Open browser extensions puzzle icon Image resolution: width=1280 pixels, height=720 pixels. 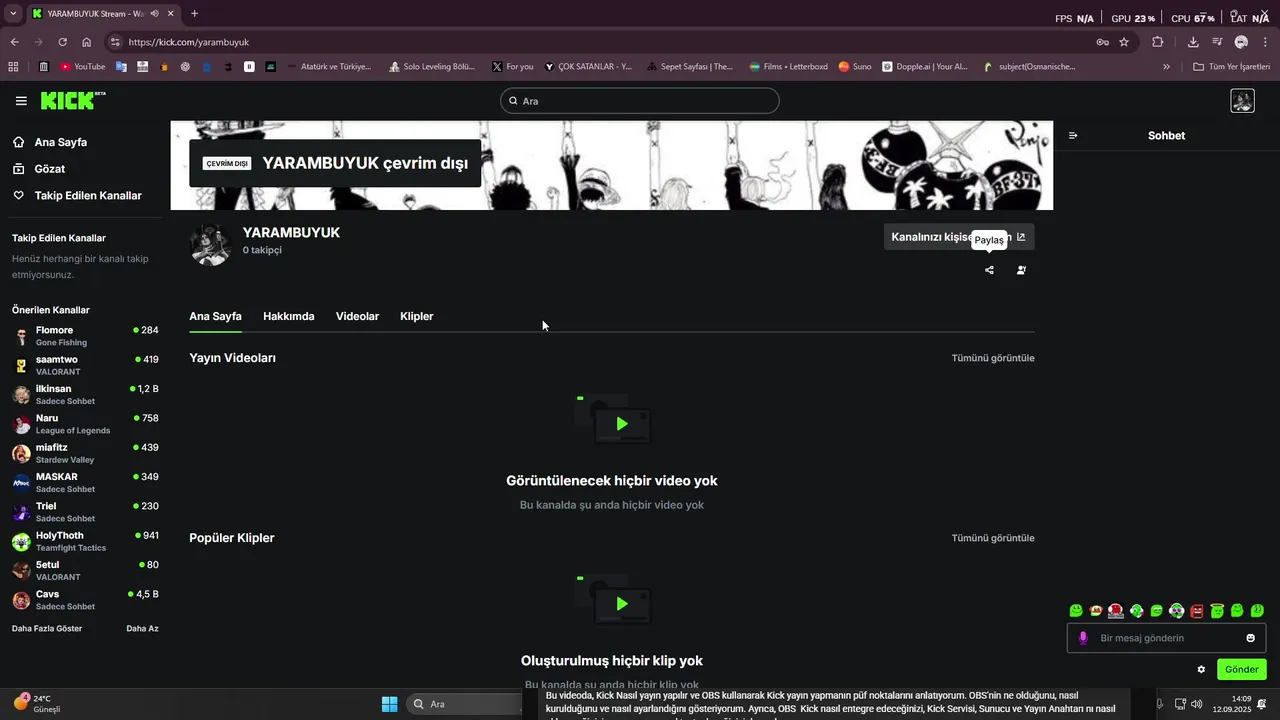point(1158,42)
